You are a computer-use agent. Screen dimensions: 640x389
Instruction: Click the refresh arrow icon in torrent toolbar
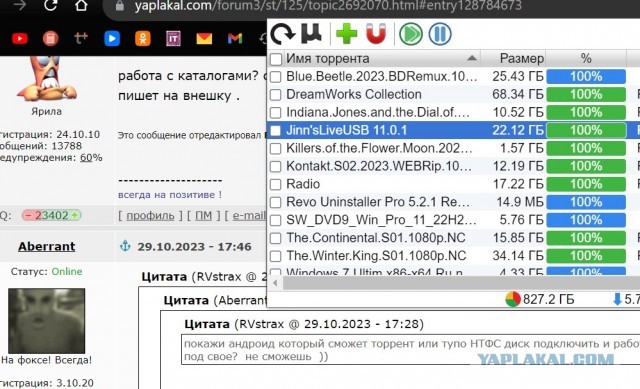coord(282,33)
